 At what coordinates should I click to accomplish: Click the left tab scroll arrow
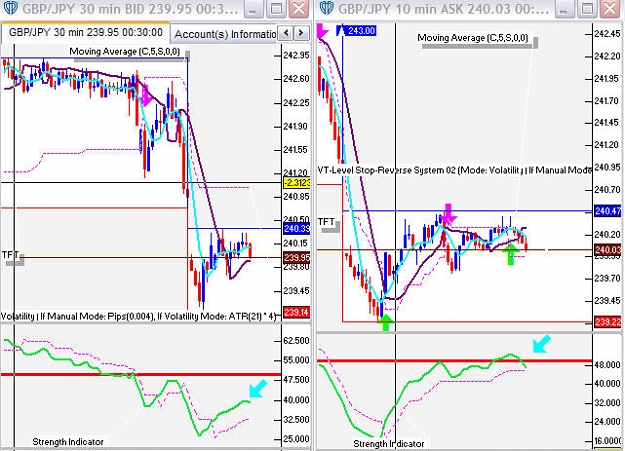point(285,33)
